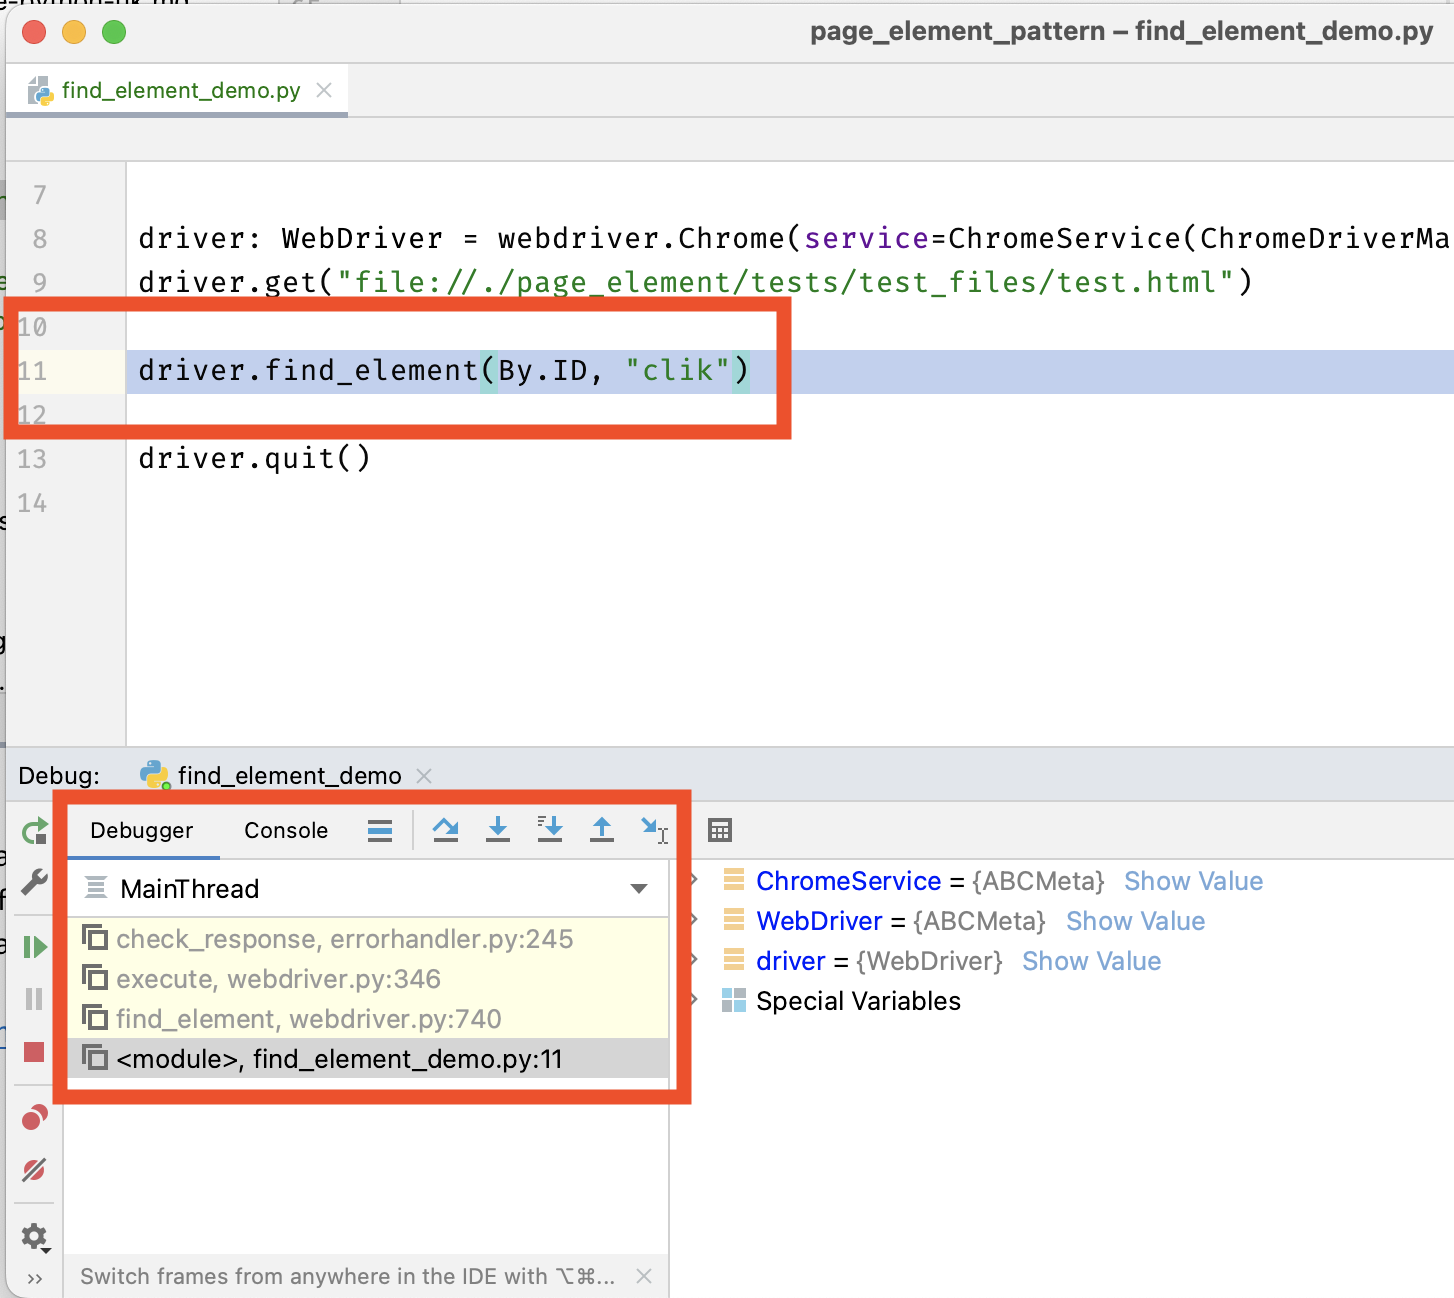
Task: Click the Switch frames hint text
Action: [x=347, y=1277]
